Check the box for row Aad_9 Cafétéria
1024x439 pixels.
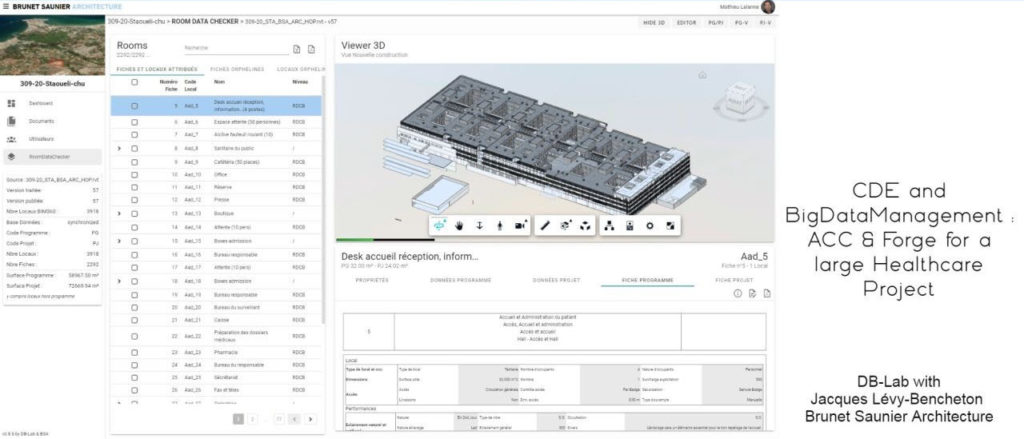coord(135,162)
